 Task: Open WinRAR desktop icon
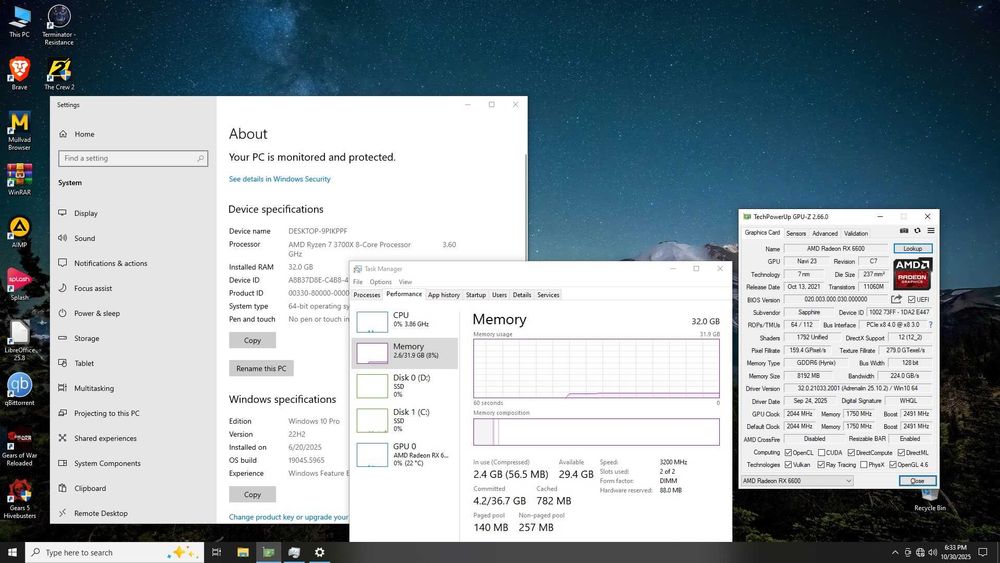(x=19, y=179)
